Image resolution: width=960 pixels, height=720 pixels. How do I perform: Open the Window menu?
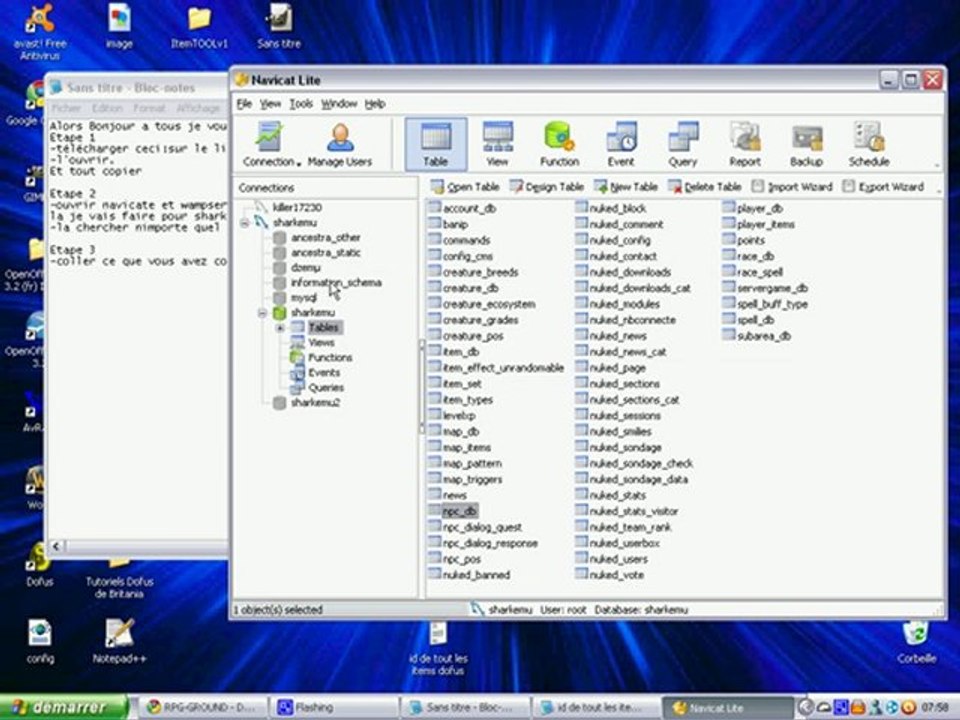(339, 103)
